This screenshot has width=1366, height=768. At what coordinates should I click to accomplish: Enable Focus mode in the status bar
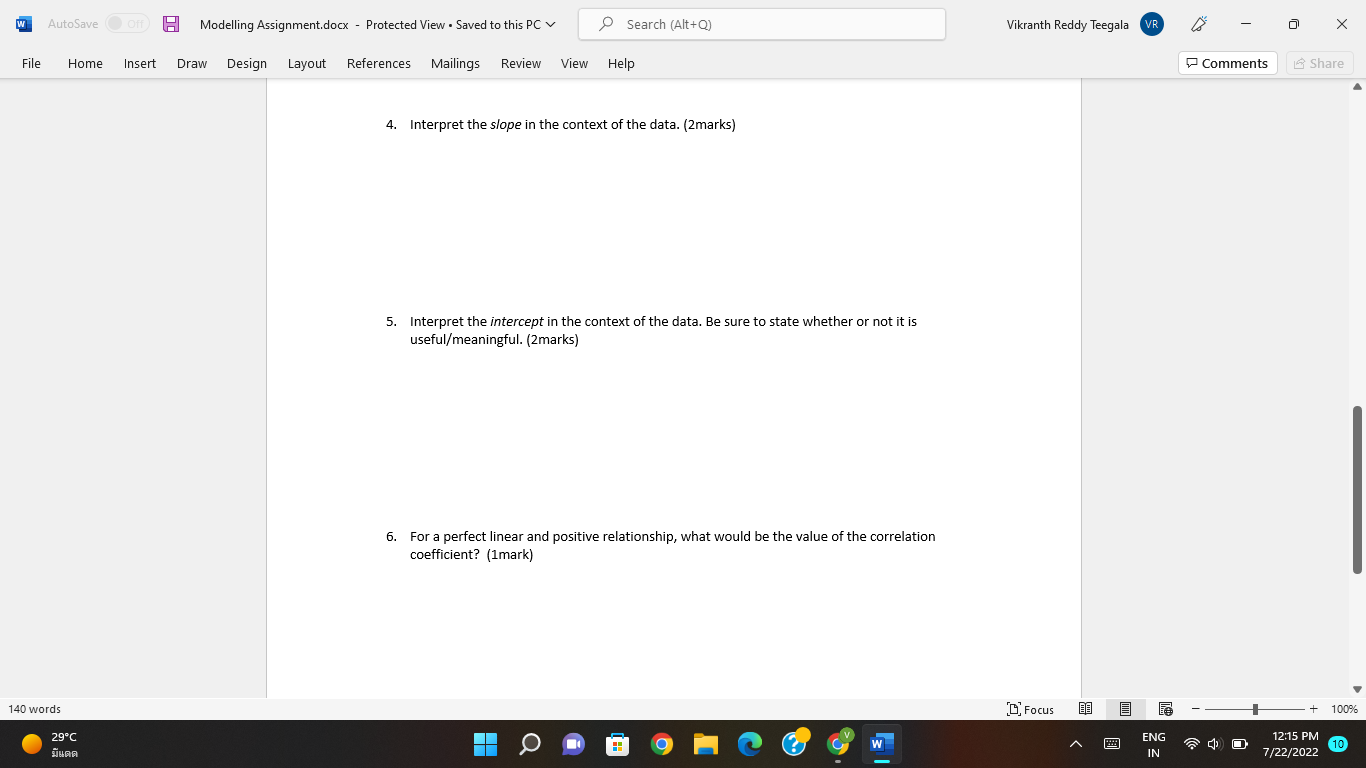1030,709
